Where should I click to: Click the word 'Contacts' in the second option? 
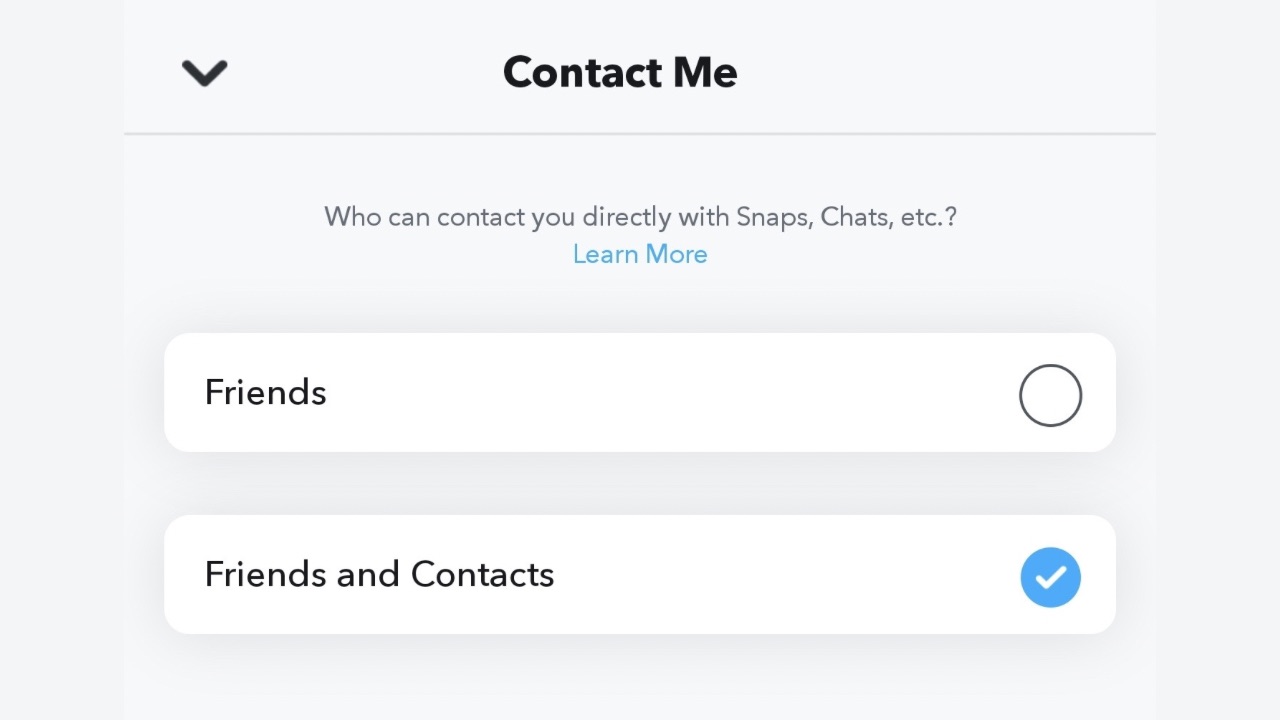tap(482, 574)
